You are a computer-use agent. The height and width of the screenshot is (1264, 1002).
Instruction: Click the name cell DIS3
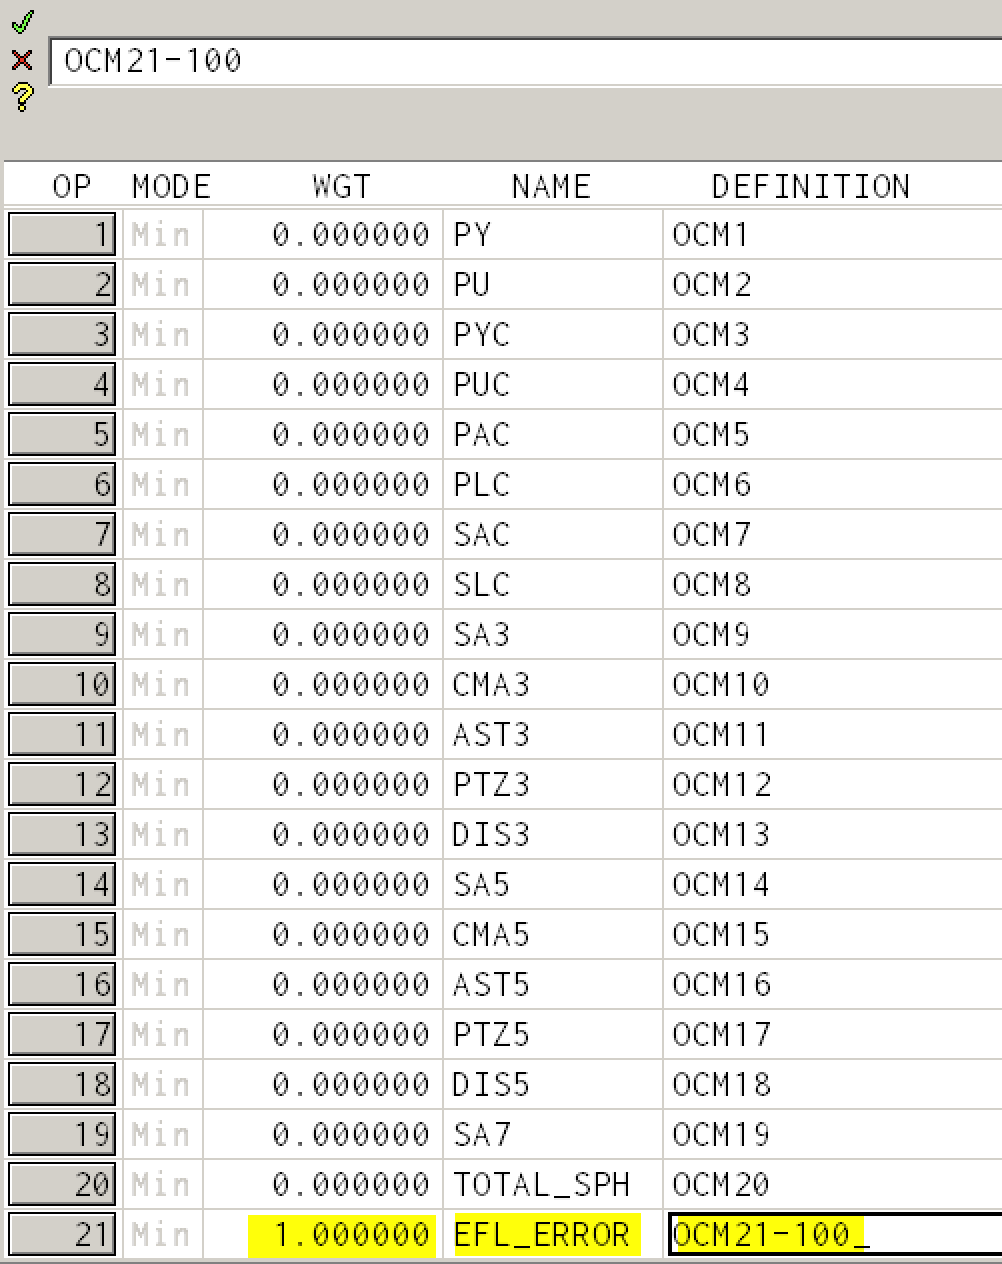coord(553,834)
